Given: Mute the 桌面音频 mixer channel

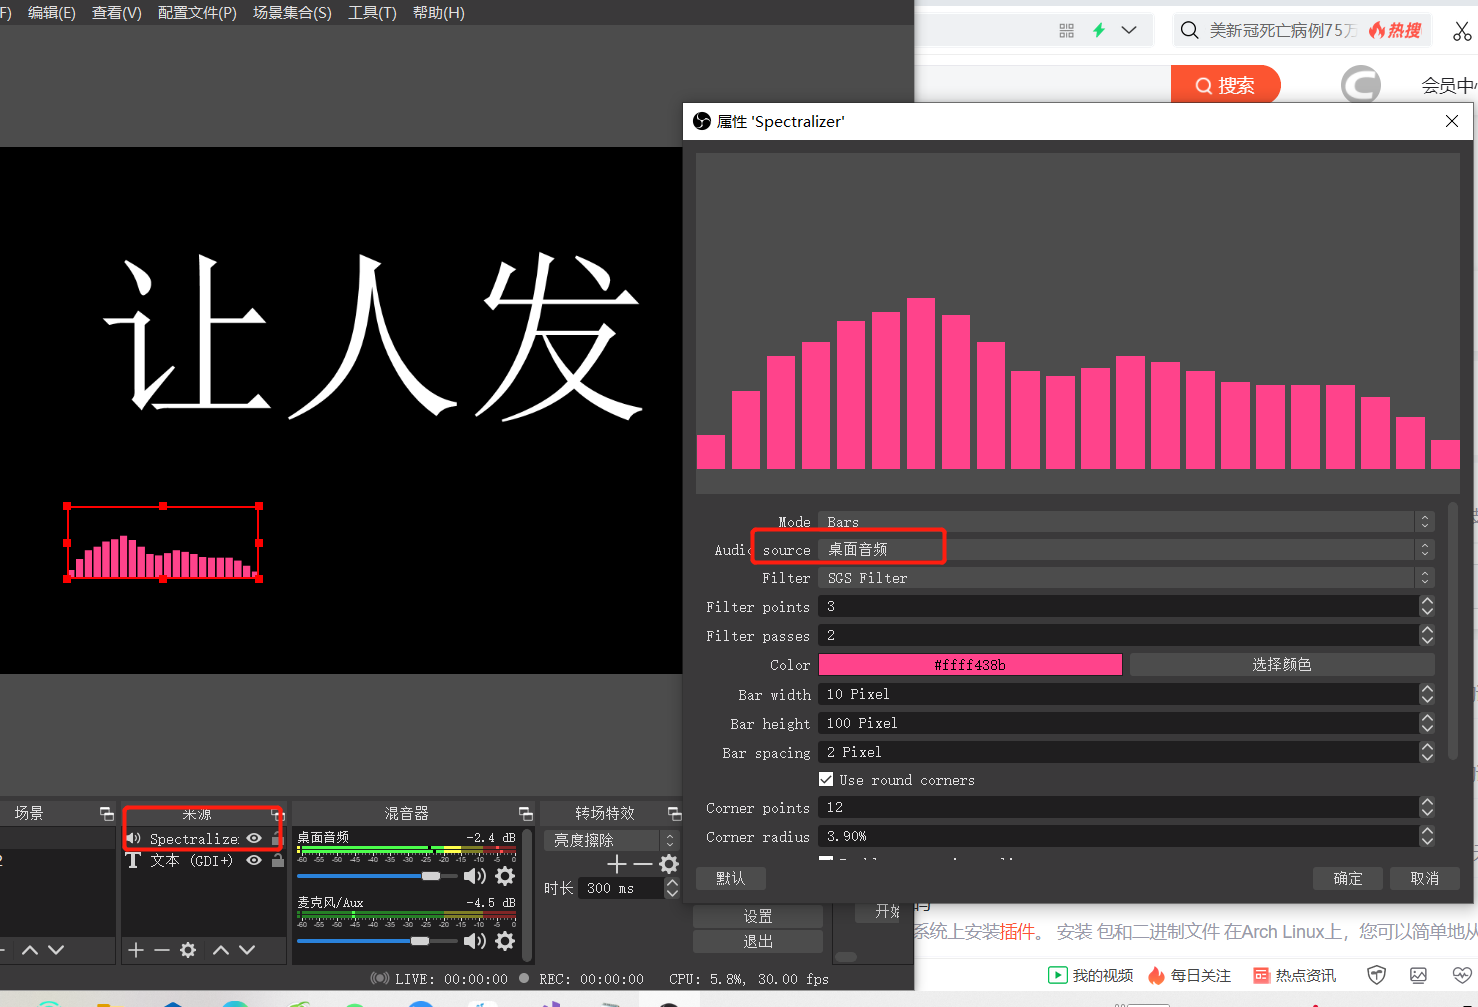Looking at the screenshot, I should [475, 876].
